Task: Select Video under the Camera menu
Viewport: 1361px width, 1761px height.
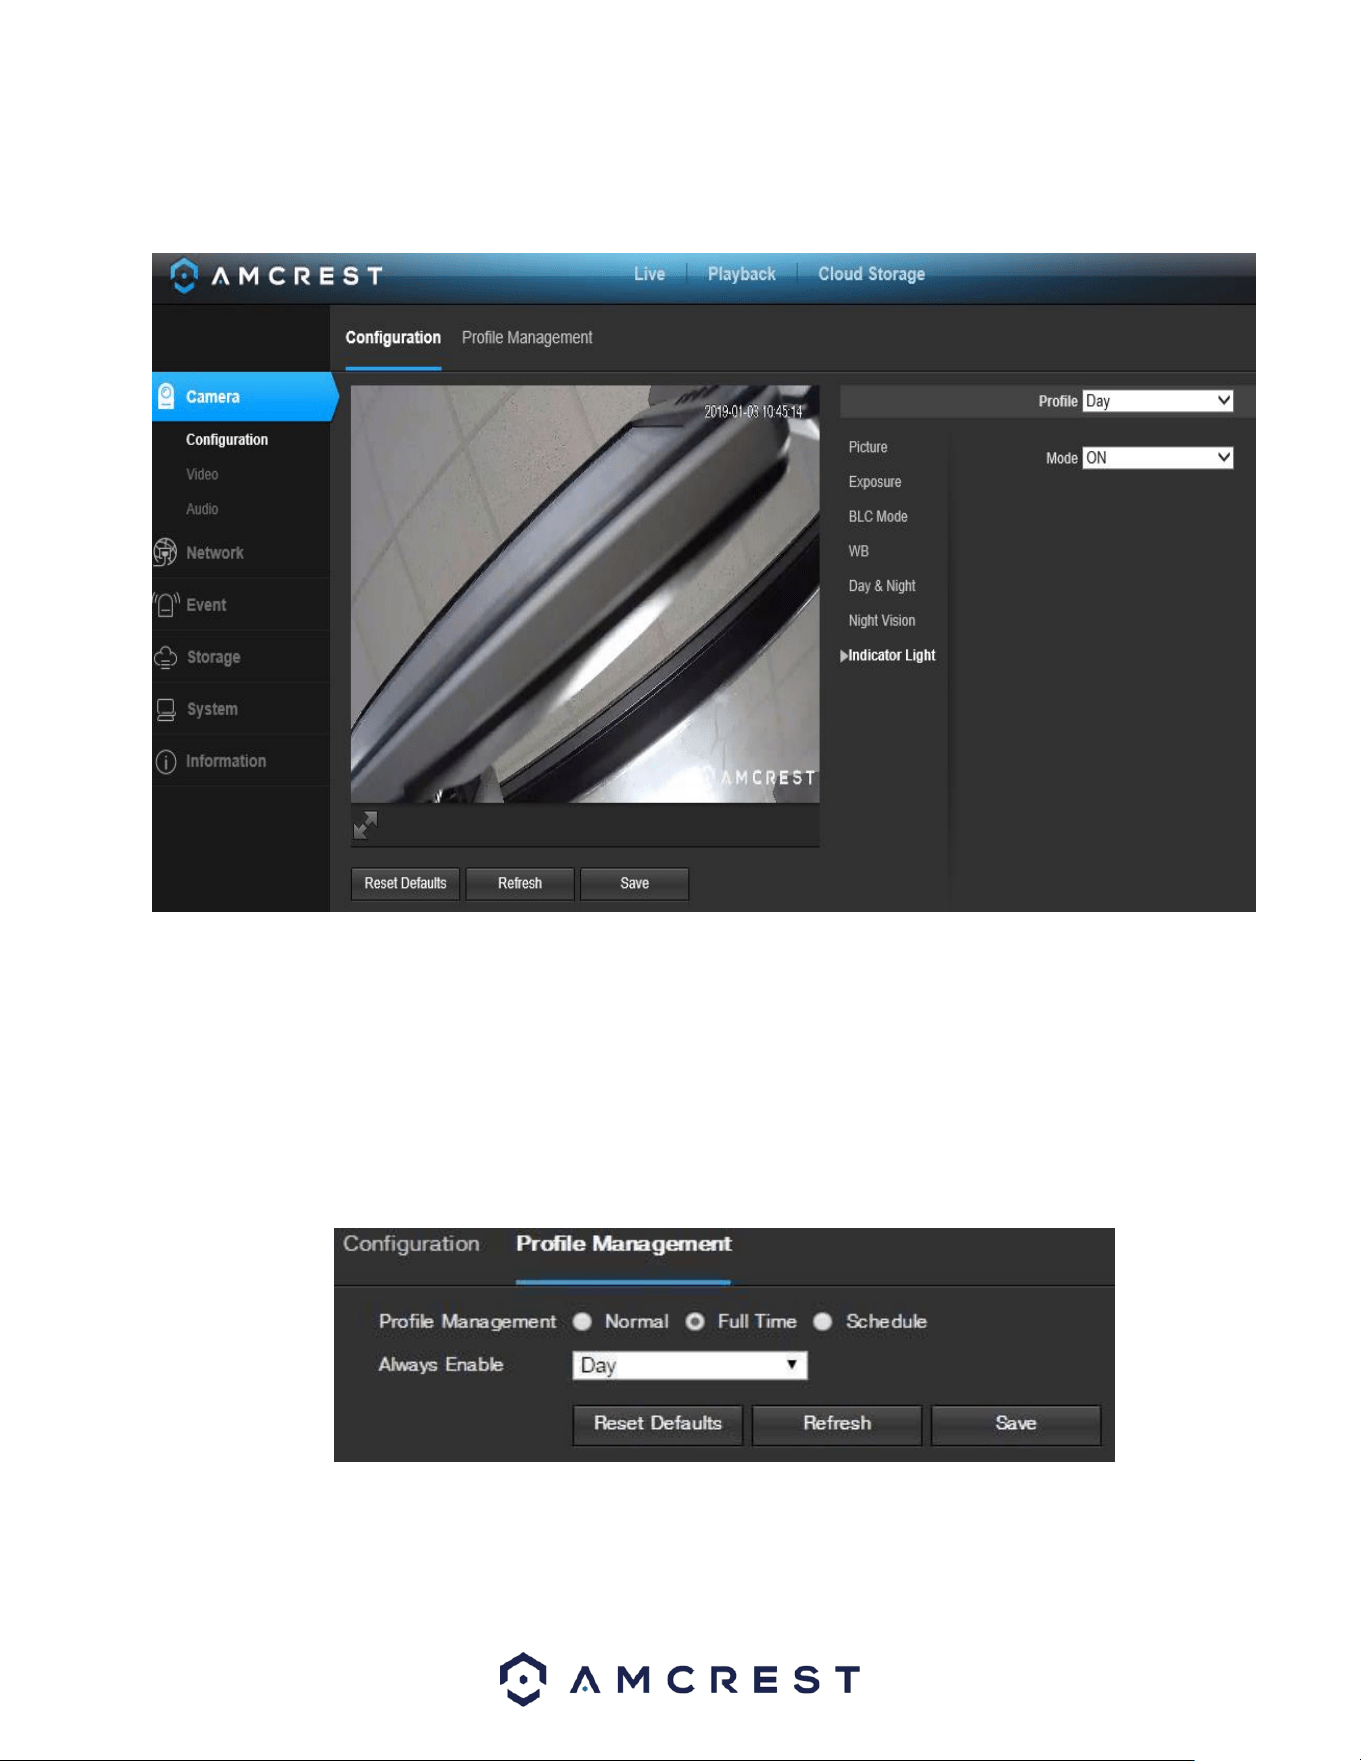Action: point(202,474)
